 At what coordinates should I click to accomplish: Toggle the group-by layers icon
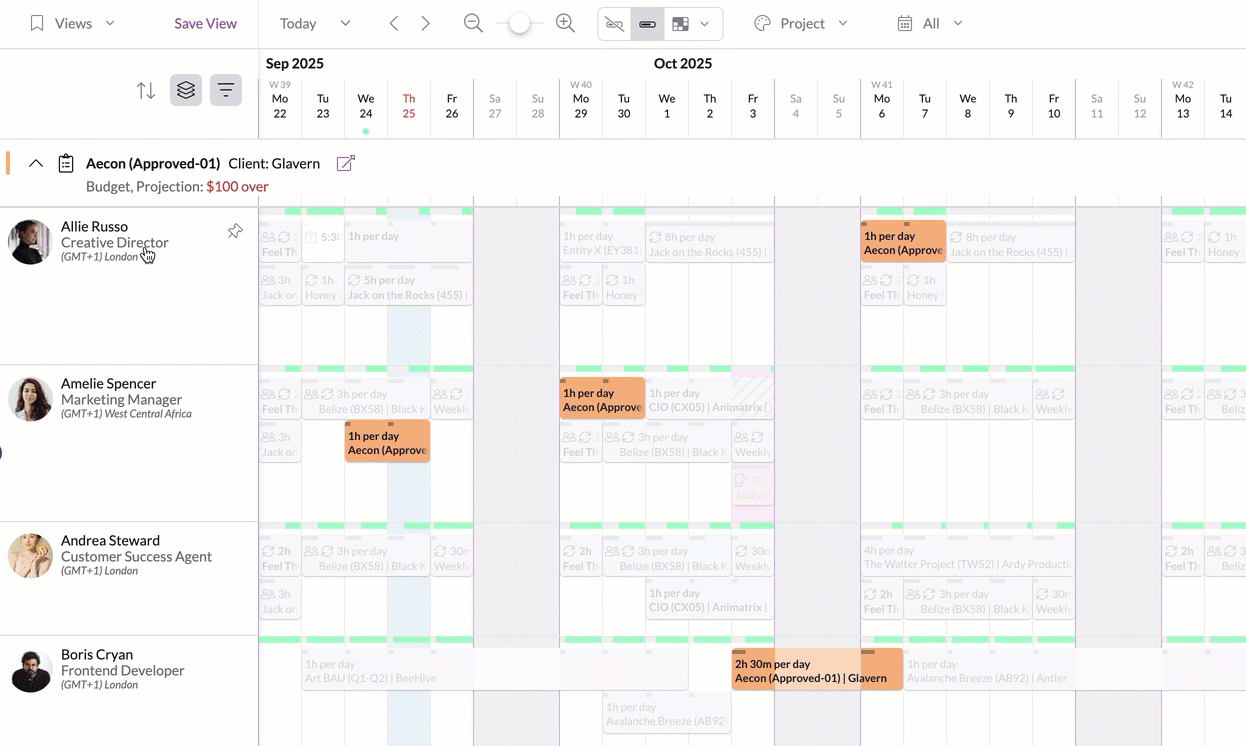pyautogui.click(x=186, y=90)
